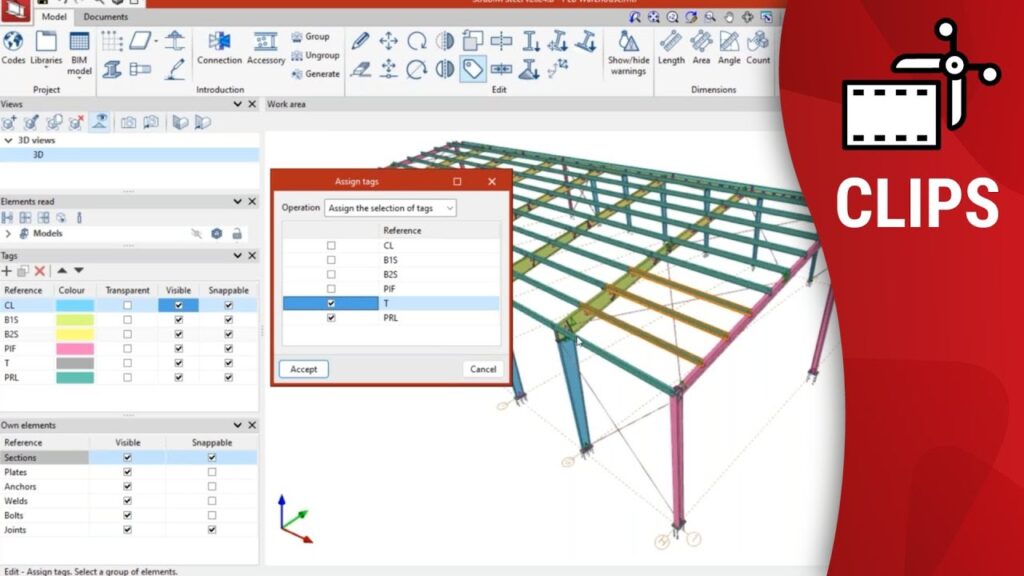
Task: Toggle Transparent checkbox for B1S tag
Action: (x=127, y=320)
